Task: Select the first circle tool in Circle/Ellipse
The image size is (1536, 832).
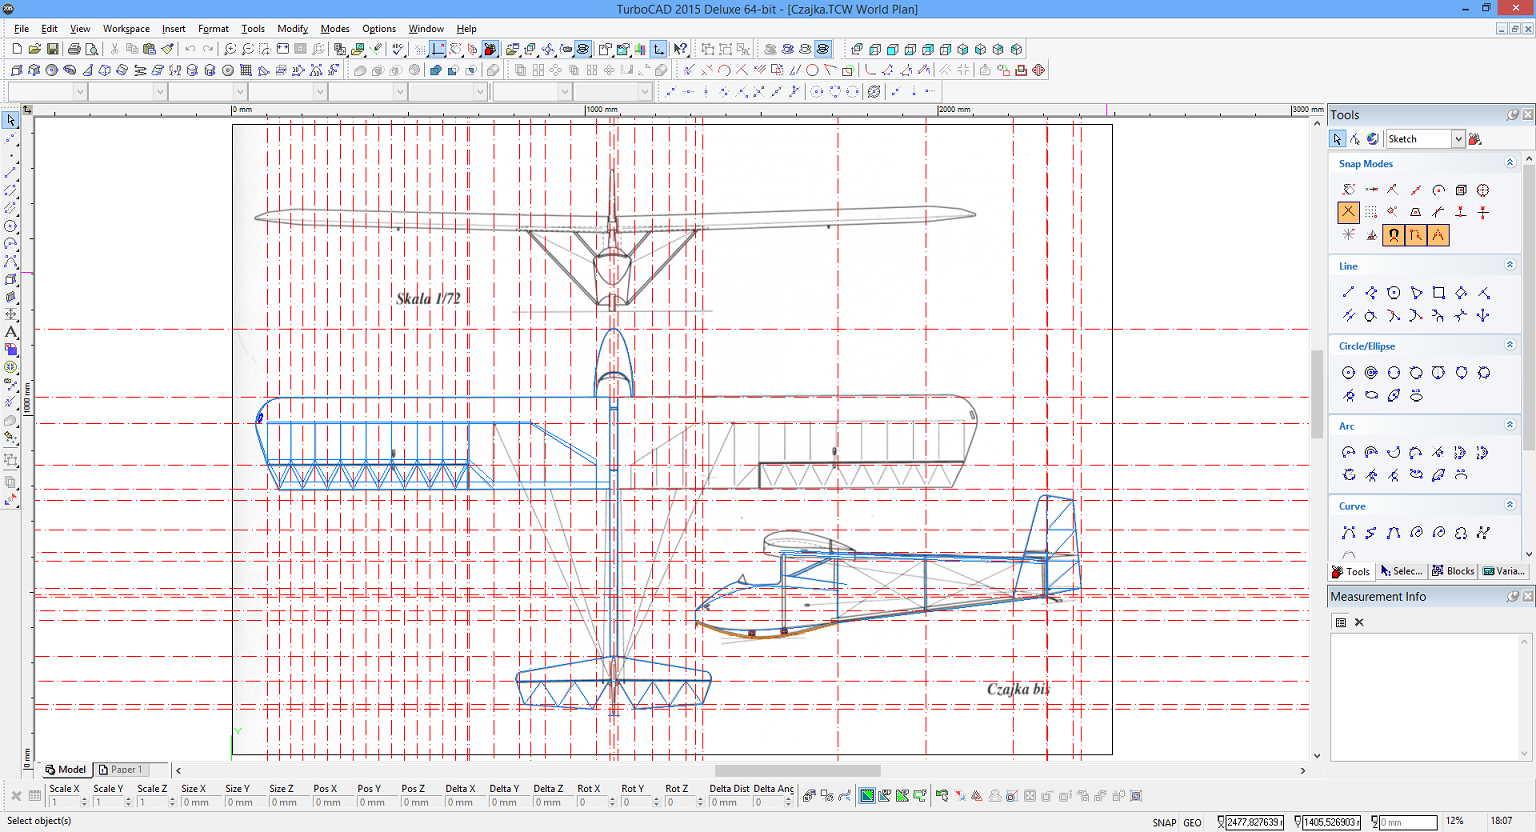Action: (1348, 373)
